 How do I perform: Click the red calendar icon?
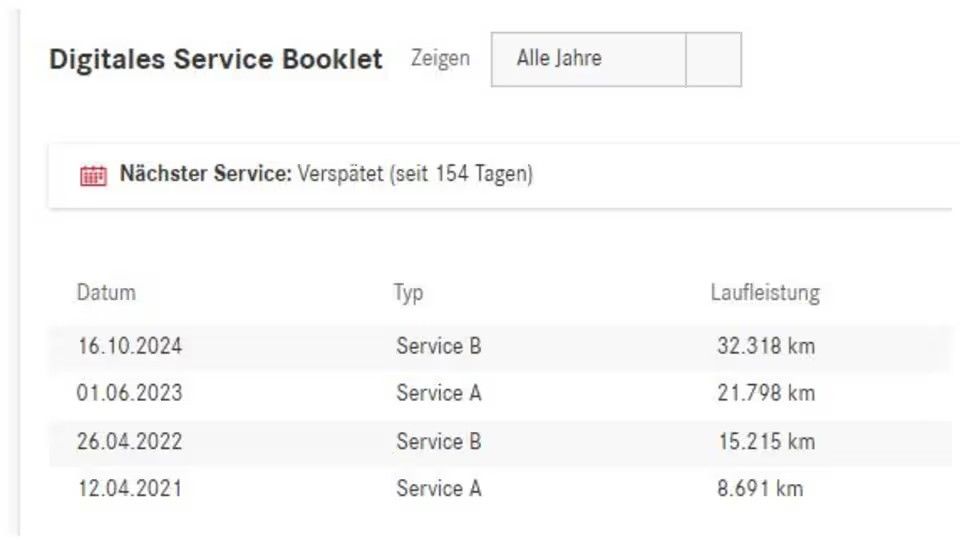pos(93,176)
